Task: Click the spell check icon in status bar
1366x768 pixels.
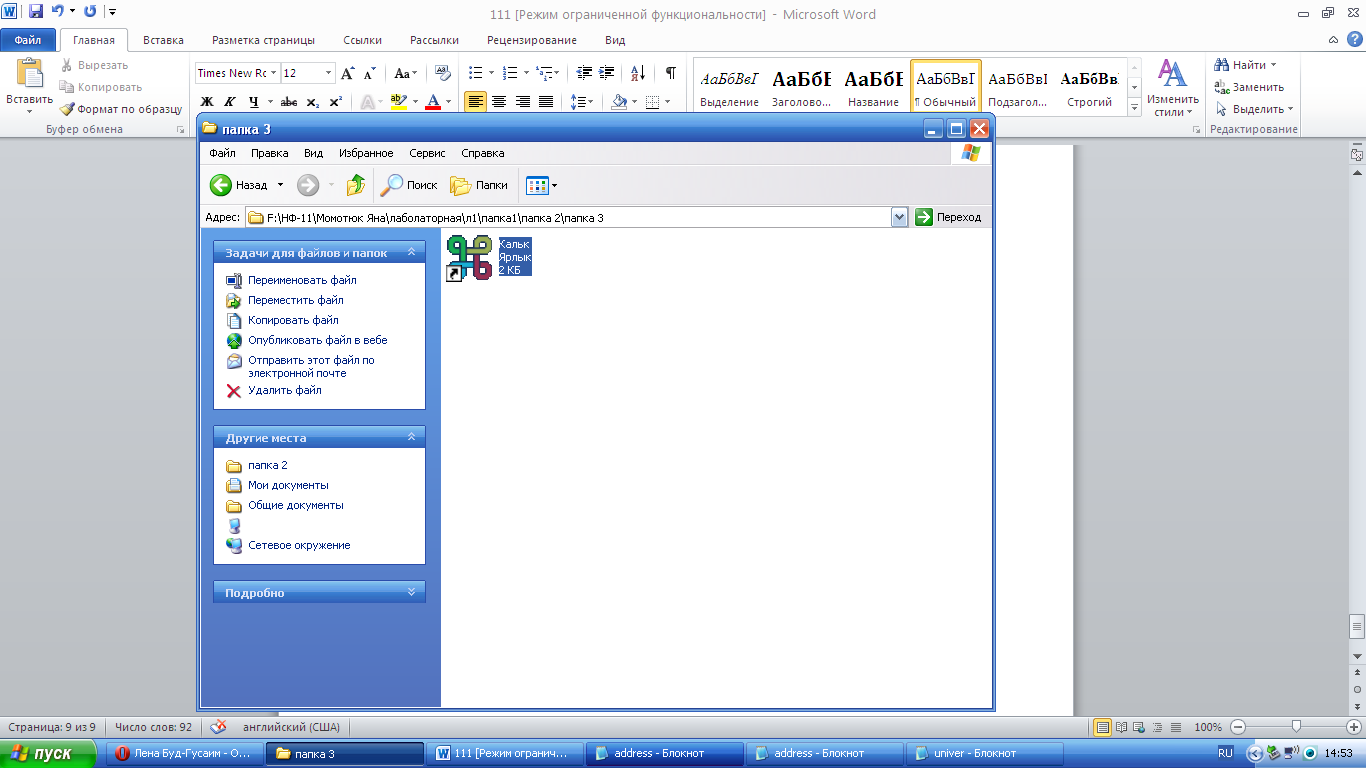Action: tap(218, 727)
